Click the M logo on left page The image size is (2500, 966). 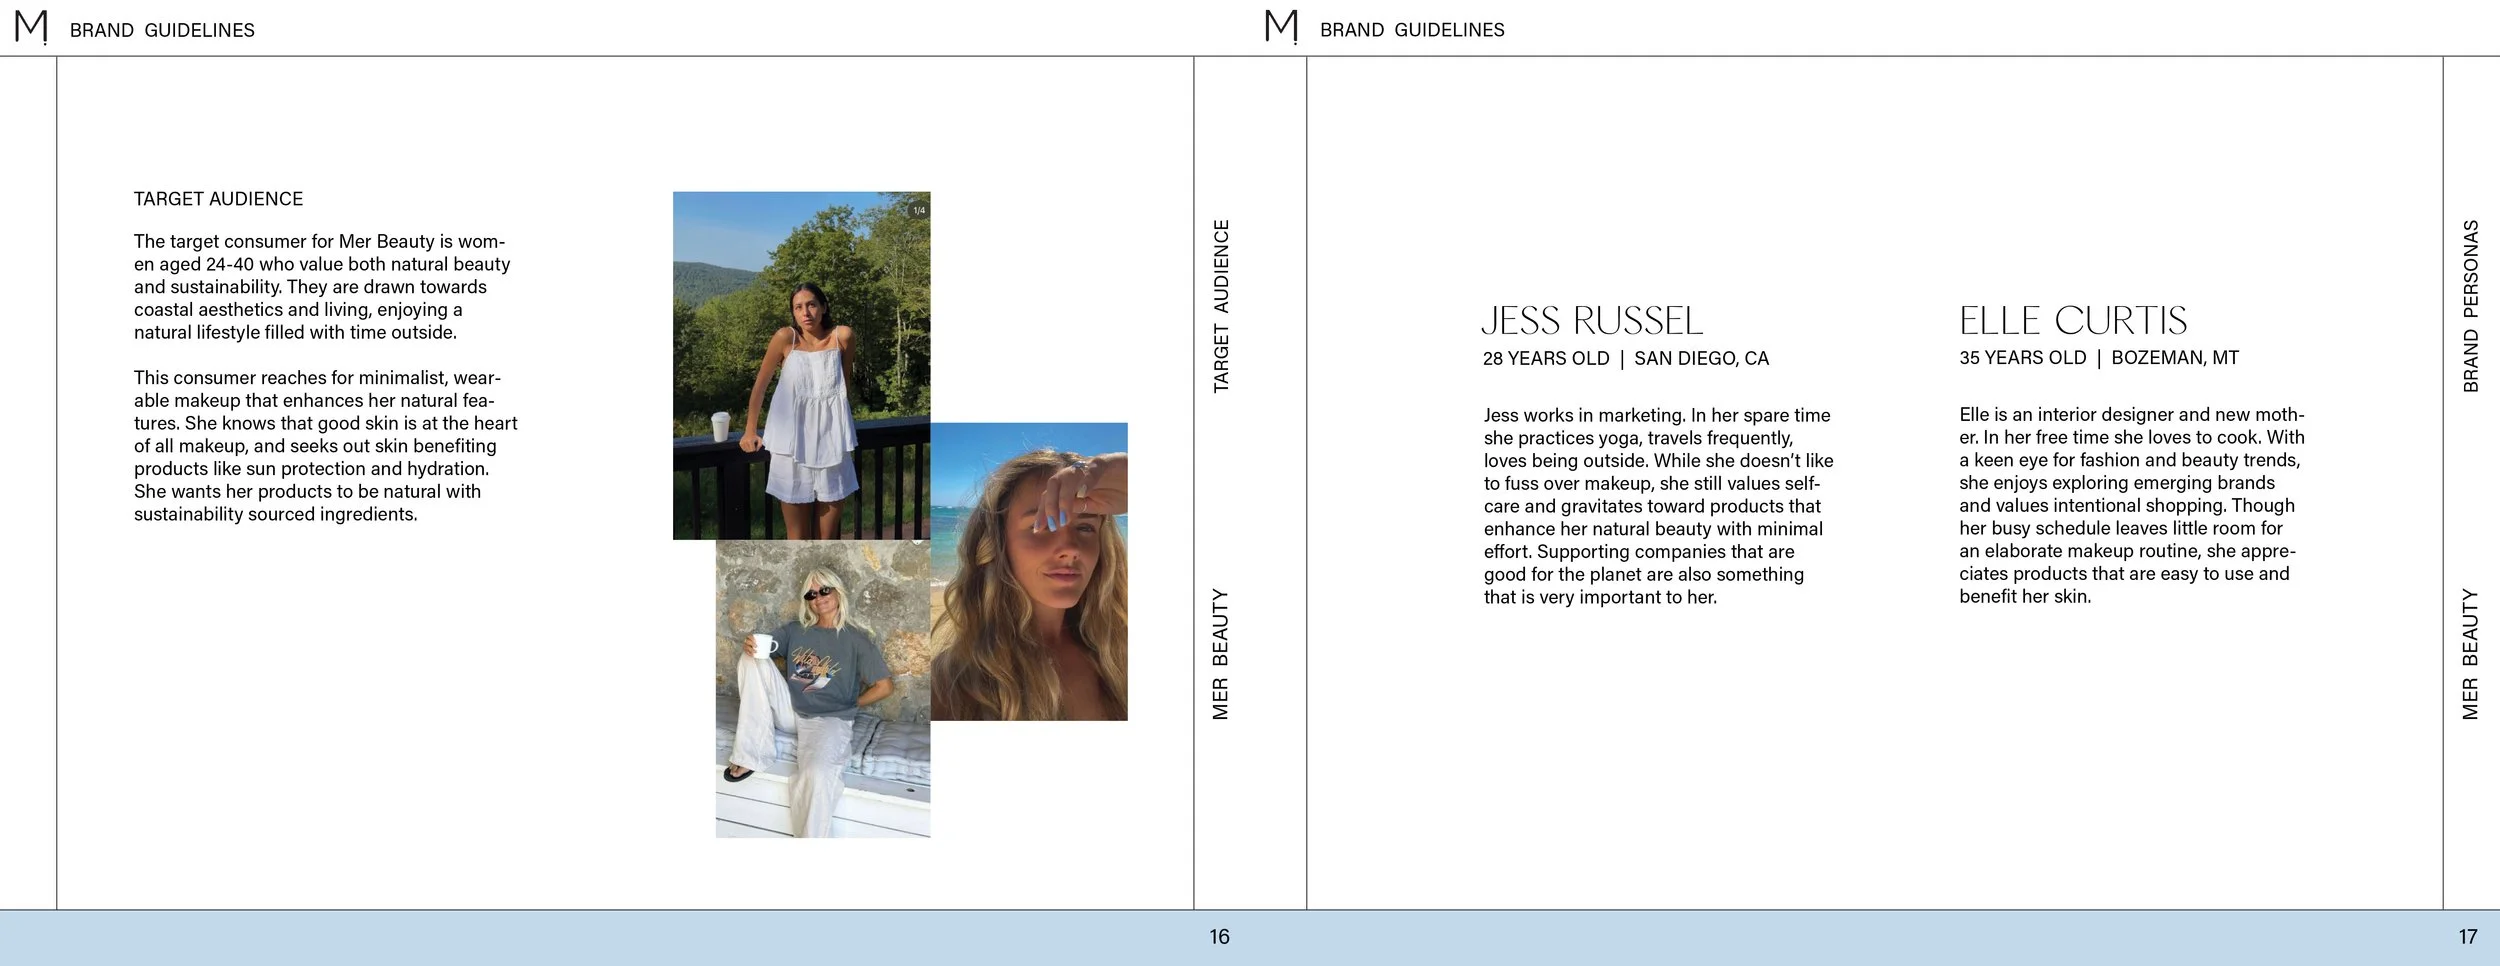(31, 27)
